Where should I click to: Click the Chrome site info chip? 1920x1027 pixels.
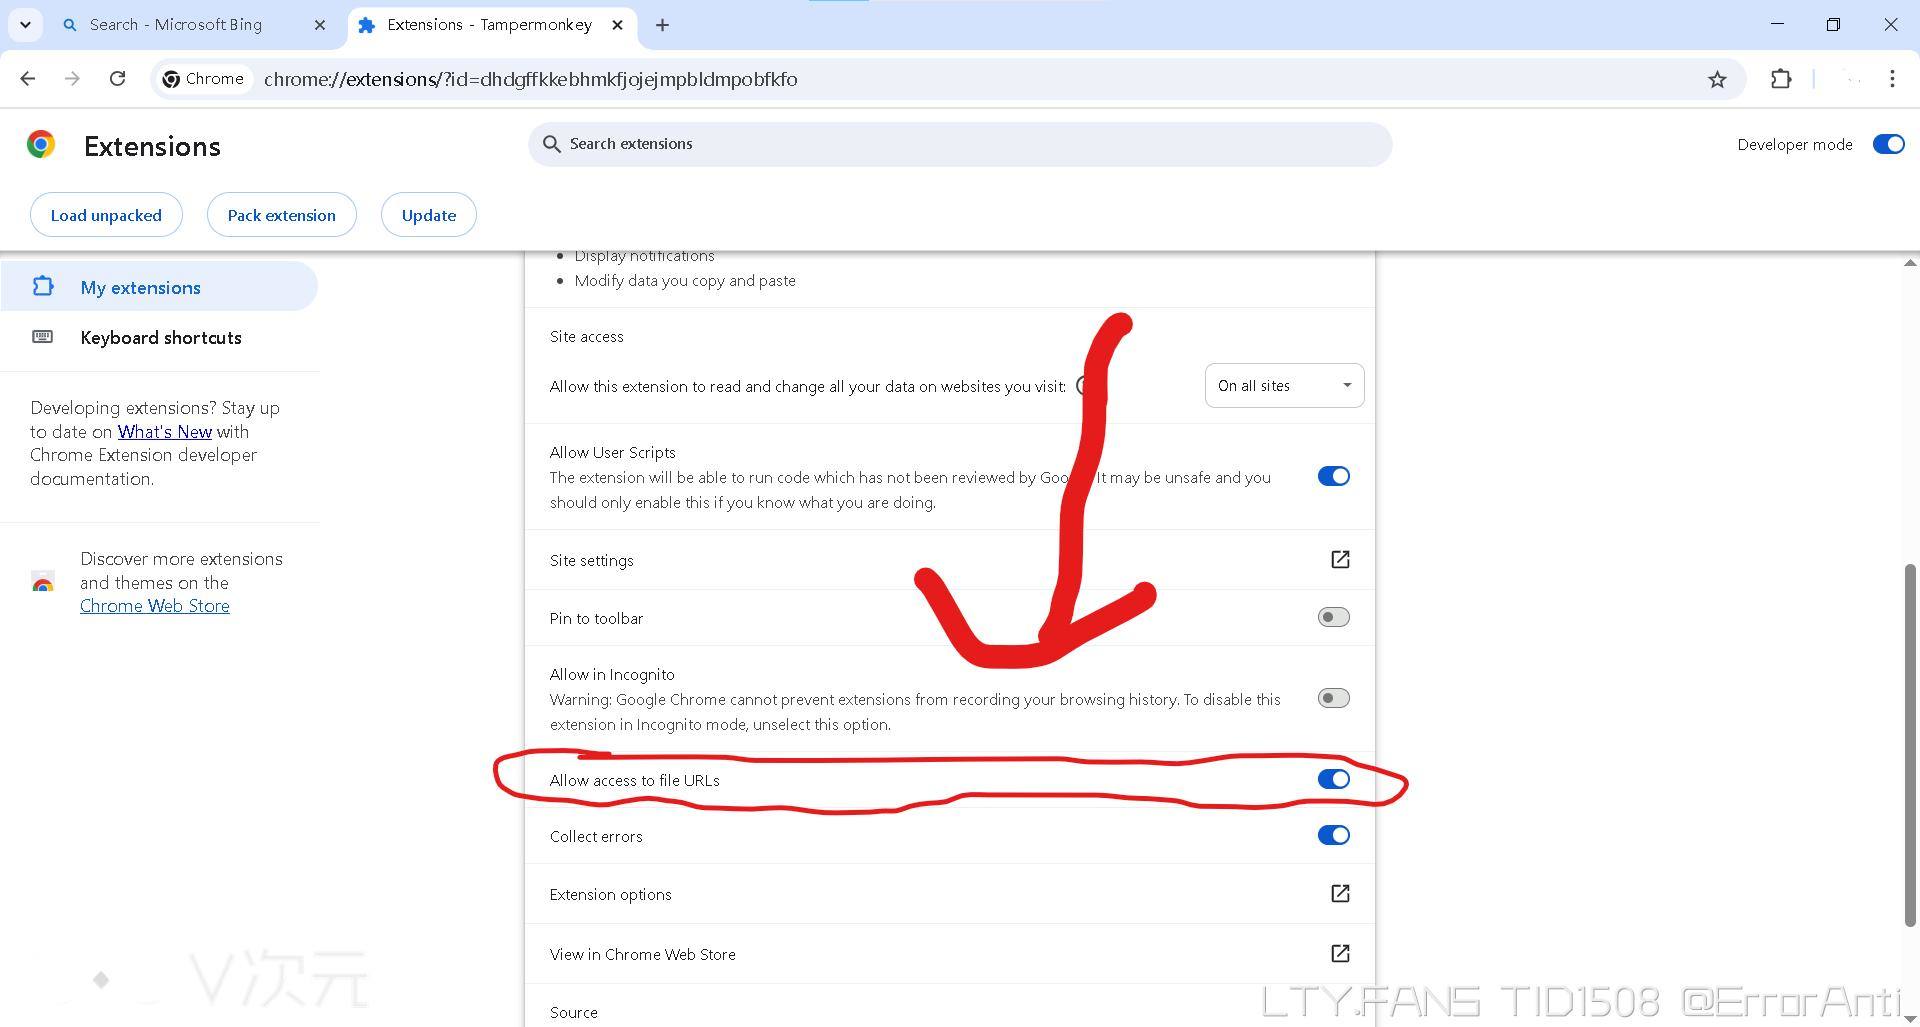204,79
